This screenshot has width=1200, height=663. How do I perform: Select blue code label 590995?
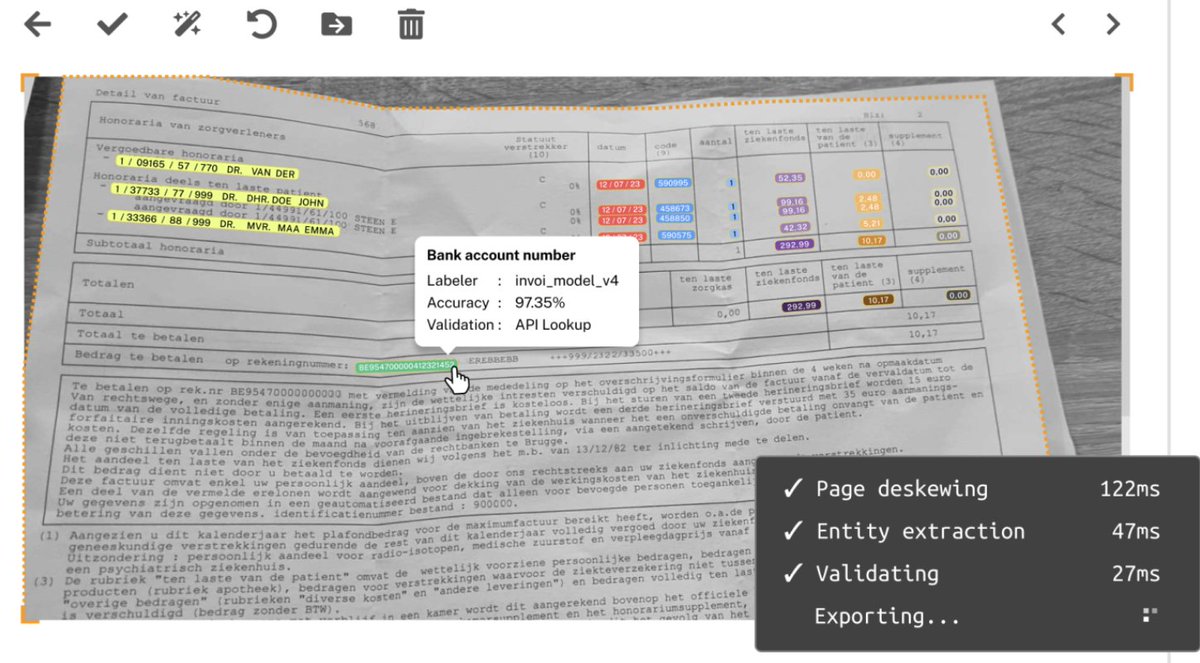673,183
